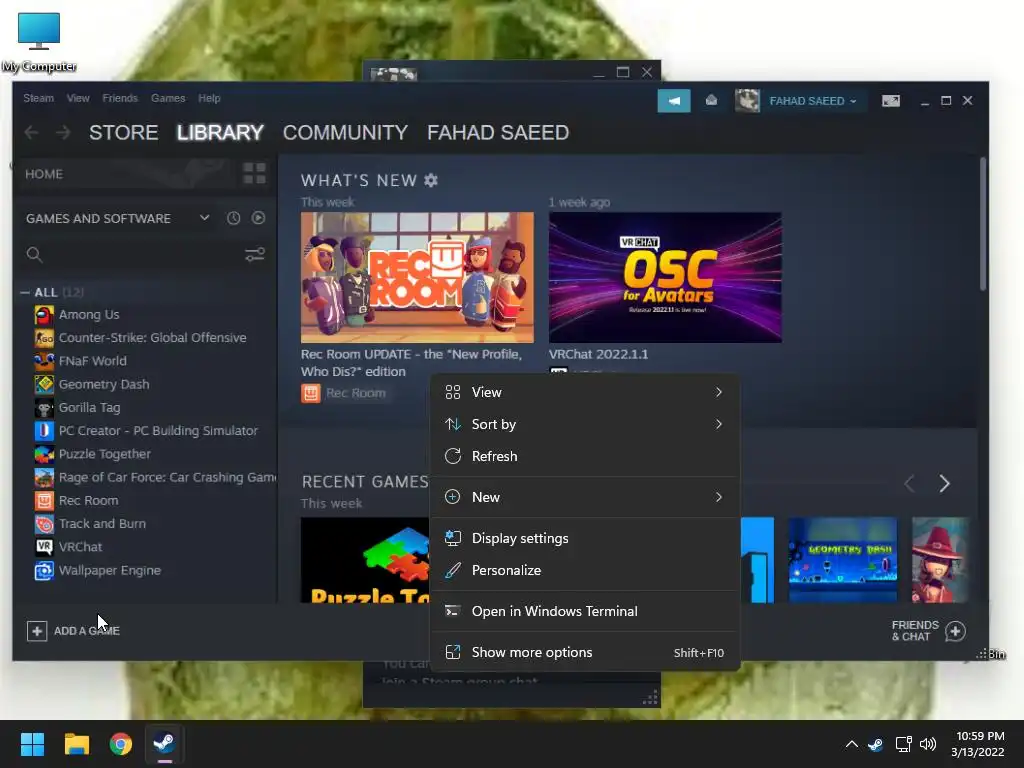Click the Fahad Saeed avatar picture
Image resolution: width=1024 pixels, height=768 pixels.
pos(747,101)
